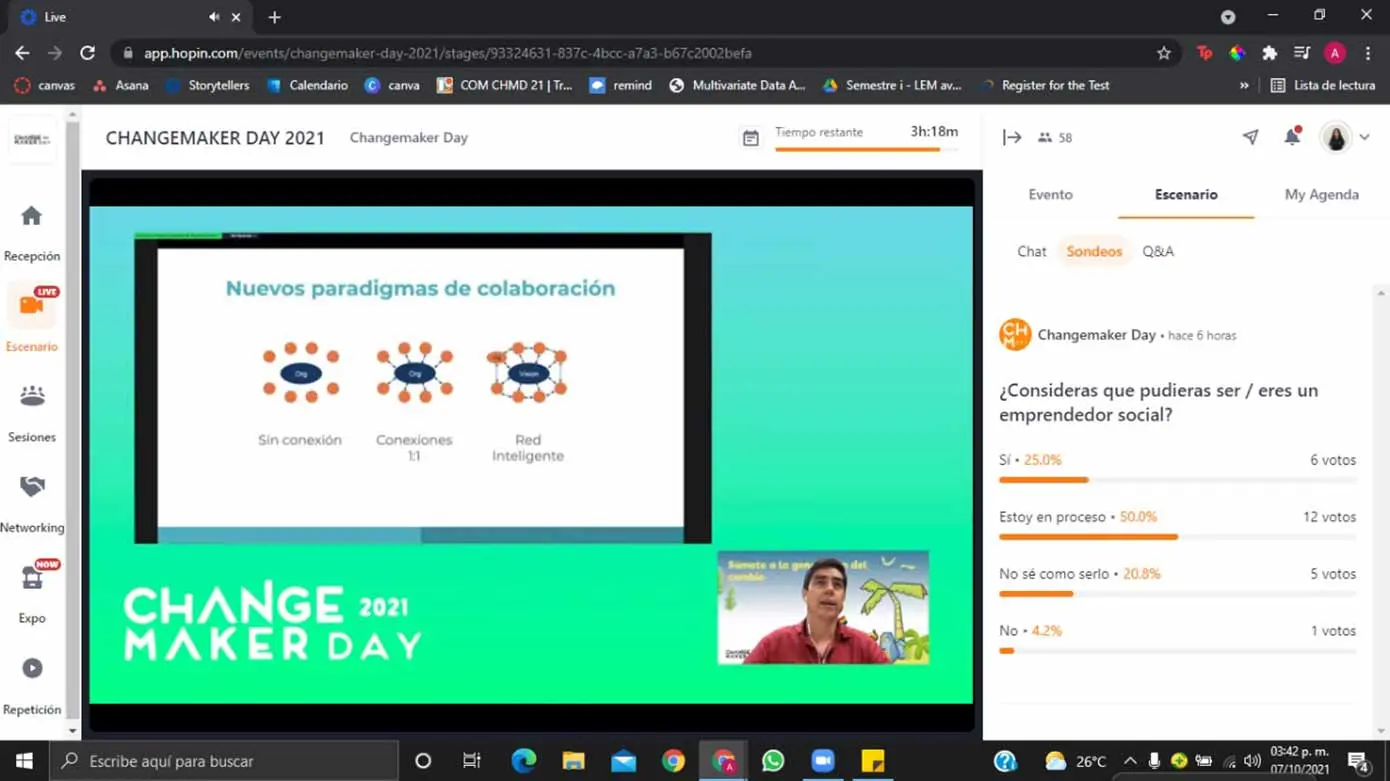Open Lista de lectura reading list
This screenshot has width=1390, height=781.
point(1322,85)
